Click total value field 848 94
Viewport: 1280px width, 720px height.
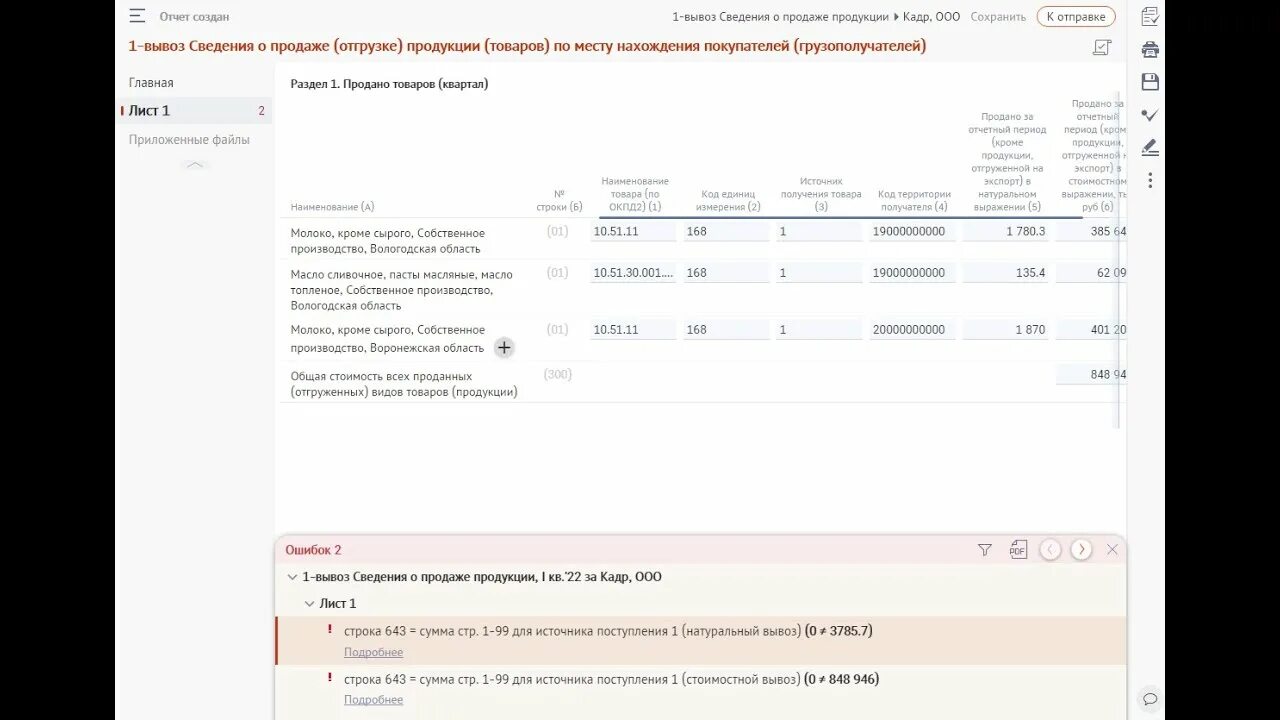[x=1091, y=374]
